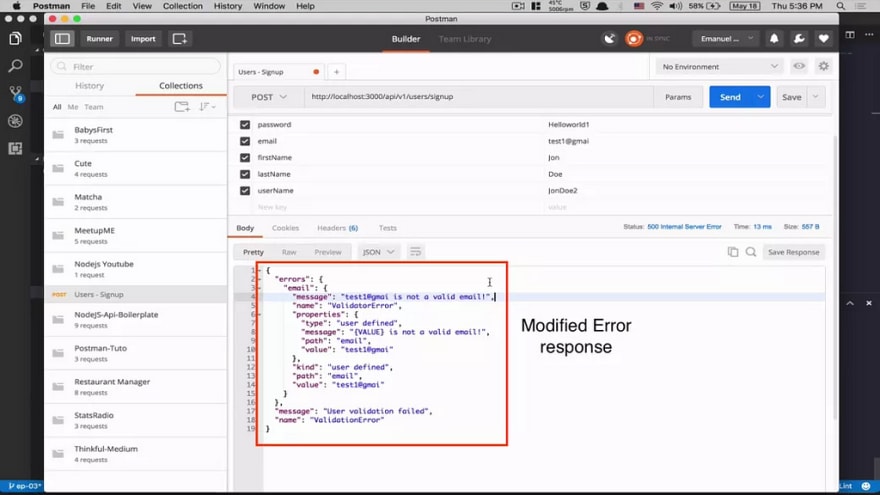Viewport: 880px width, 495px height.
Task: Open the History menu in menu bar
Action: coord(228,6)
